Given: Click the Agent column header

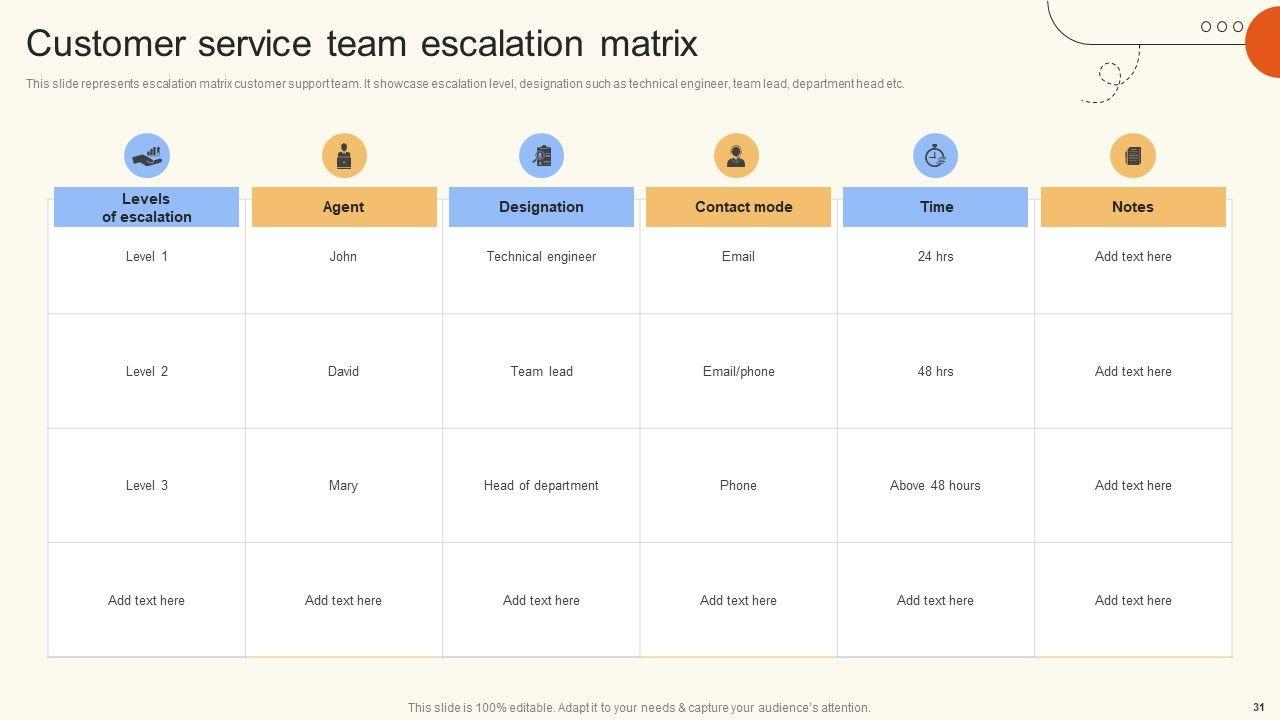Looking at the screenshot, I should coord(344,207).
